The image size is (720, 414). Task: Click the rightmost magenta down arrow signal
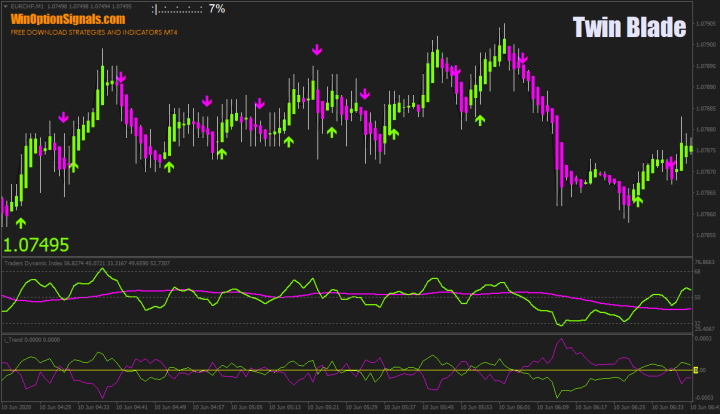pos(521,60)
